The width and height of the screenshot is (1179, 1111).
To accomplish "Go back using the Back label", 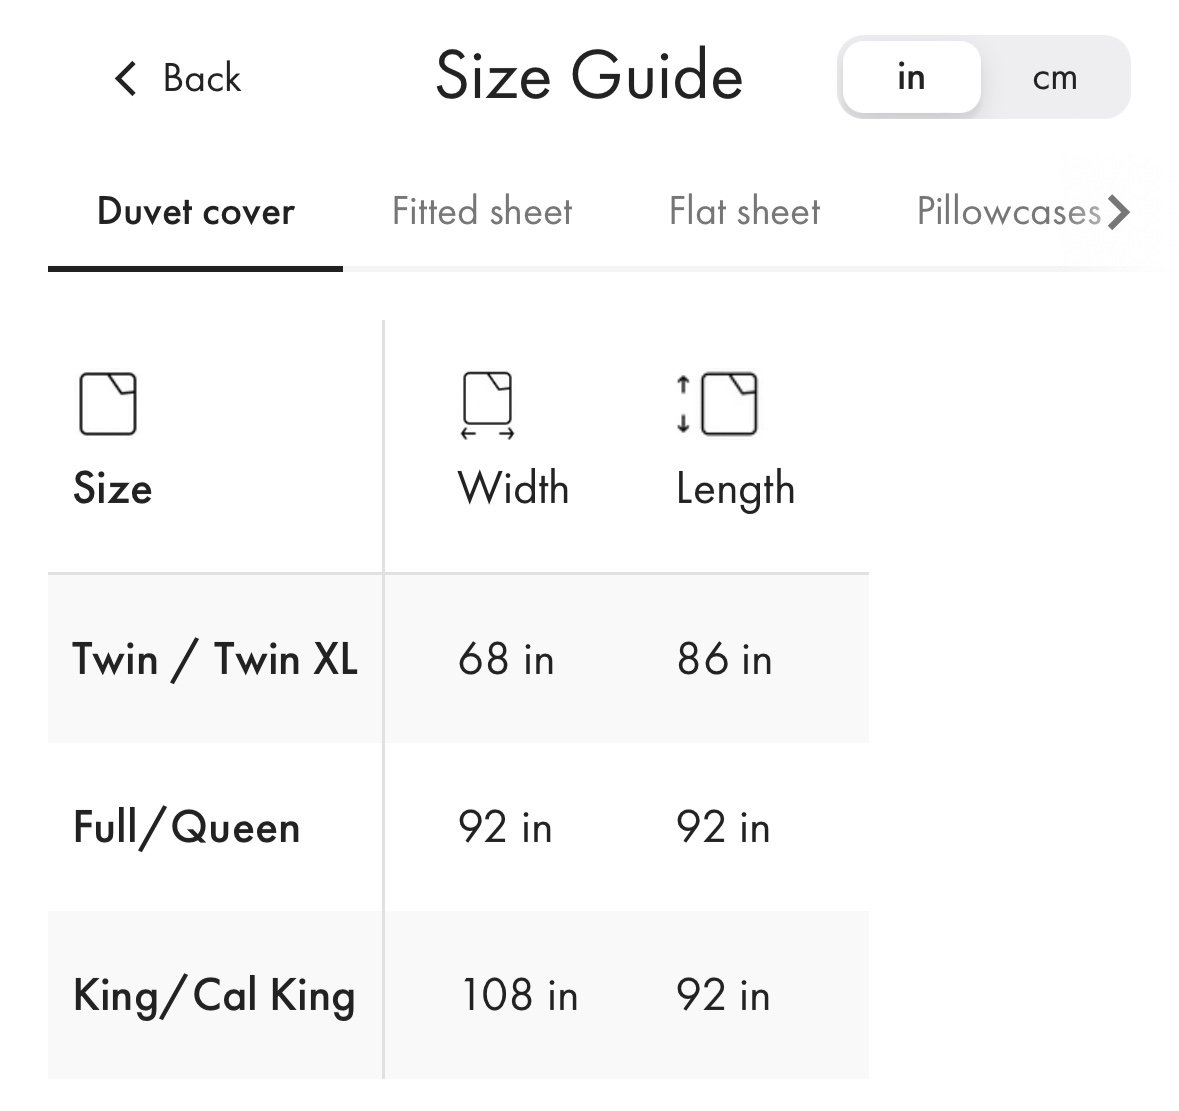I will [x=202, y=78].
